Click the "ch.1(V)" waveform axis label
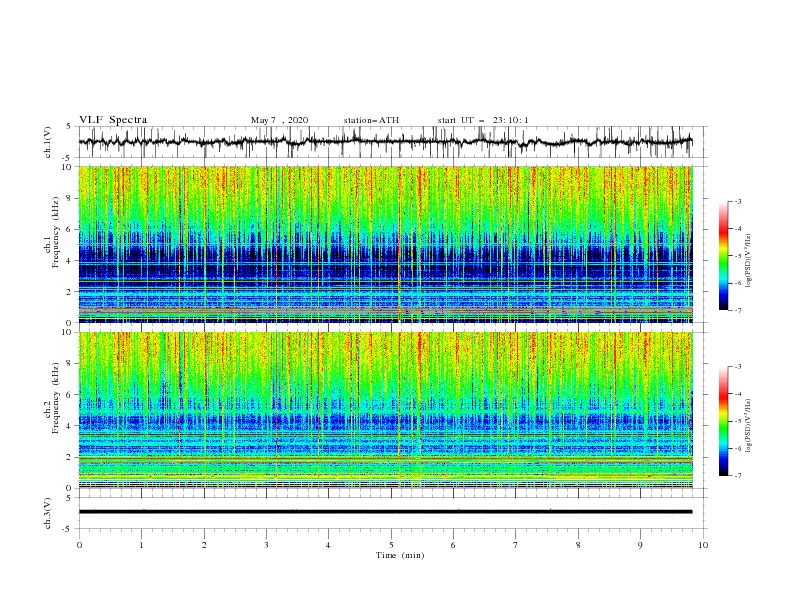792x612 pixels. [x=48, y=142]
